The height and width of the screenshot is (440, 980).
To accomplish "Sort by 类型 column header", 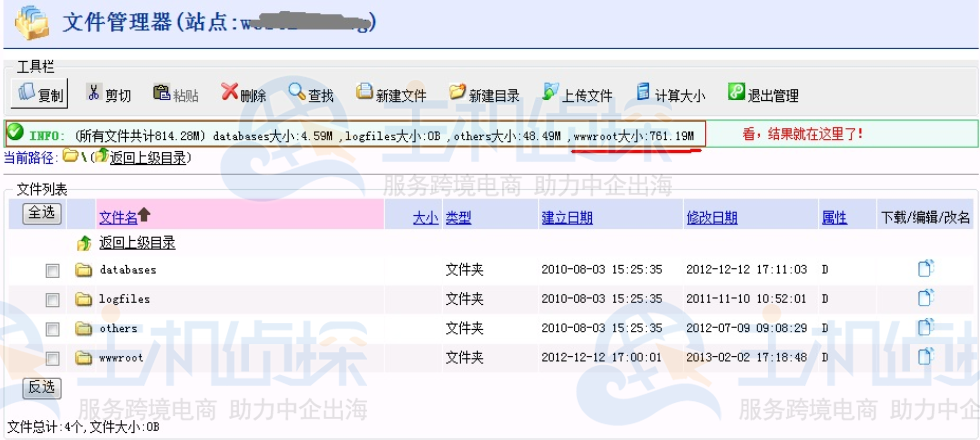I will 458,218.
